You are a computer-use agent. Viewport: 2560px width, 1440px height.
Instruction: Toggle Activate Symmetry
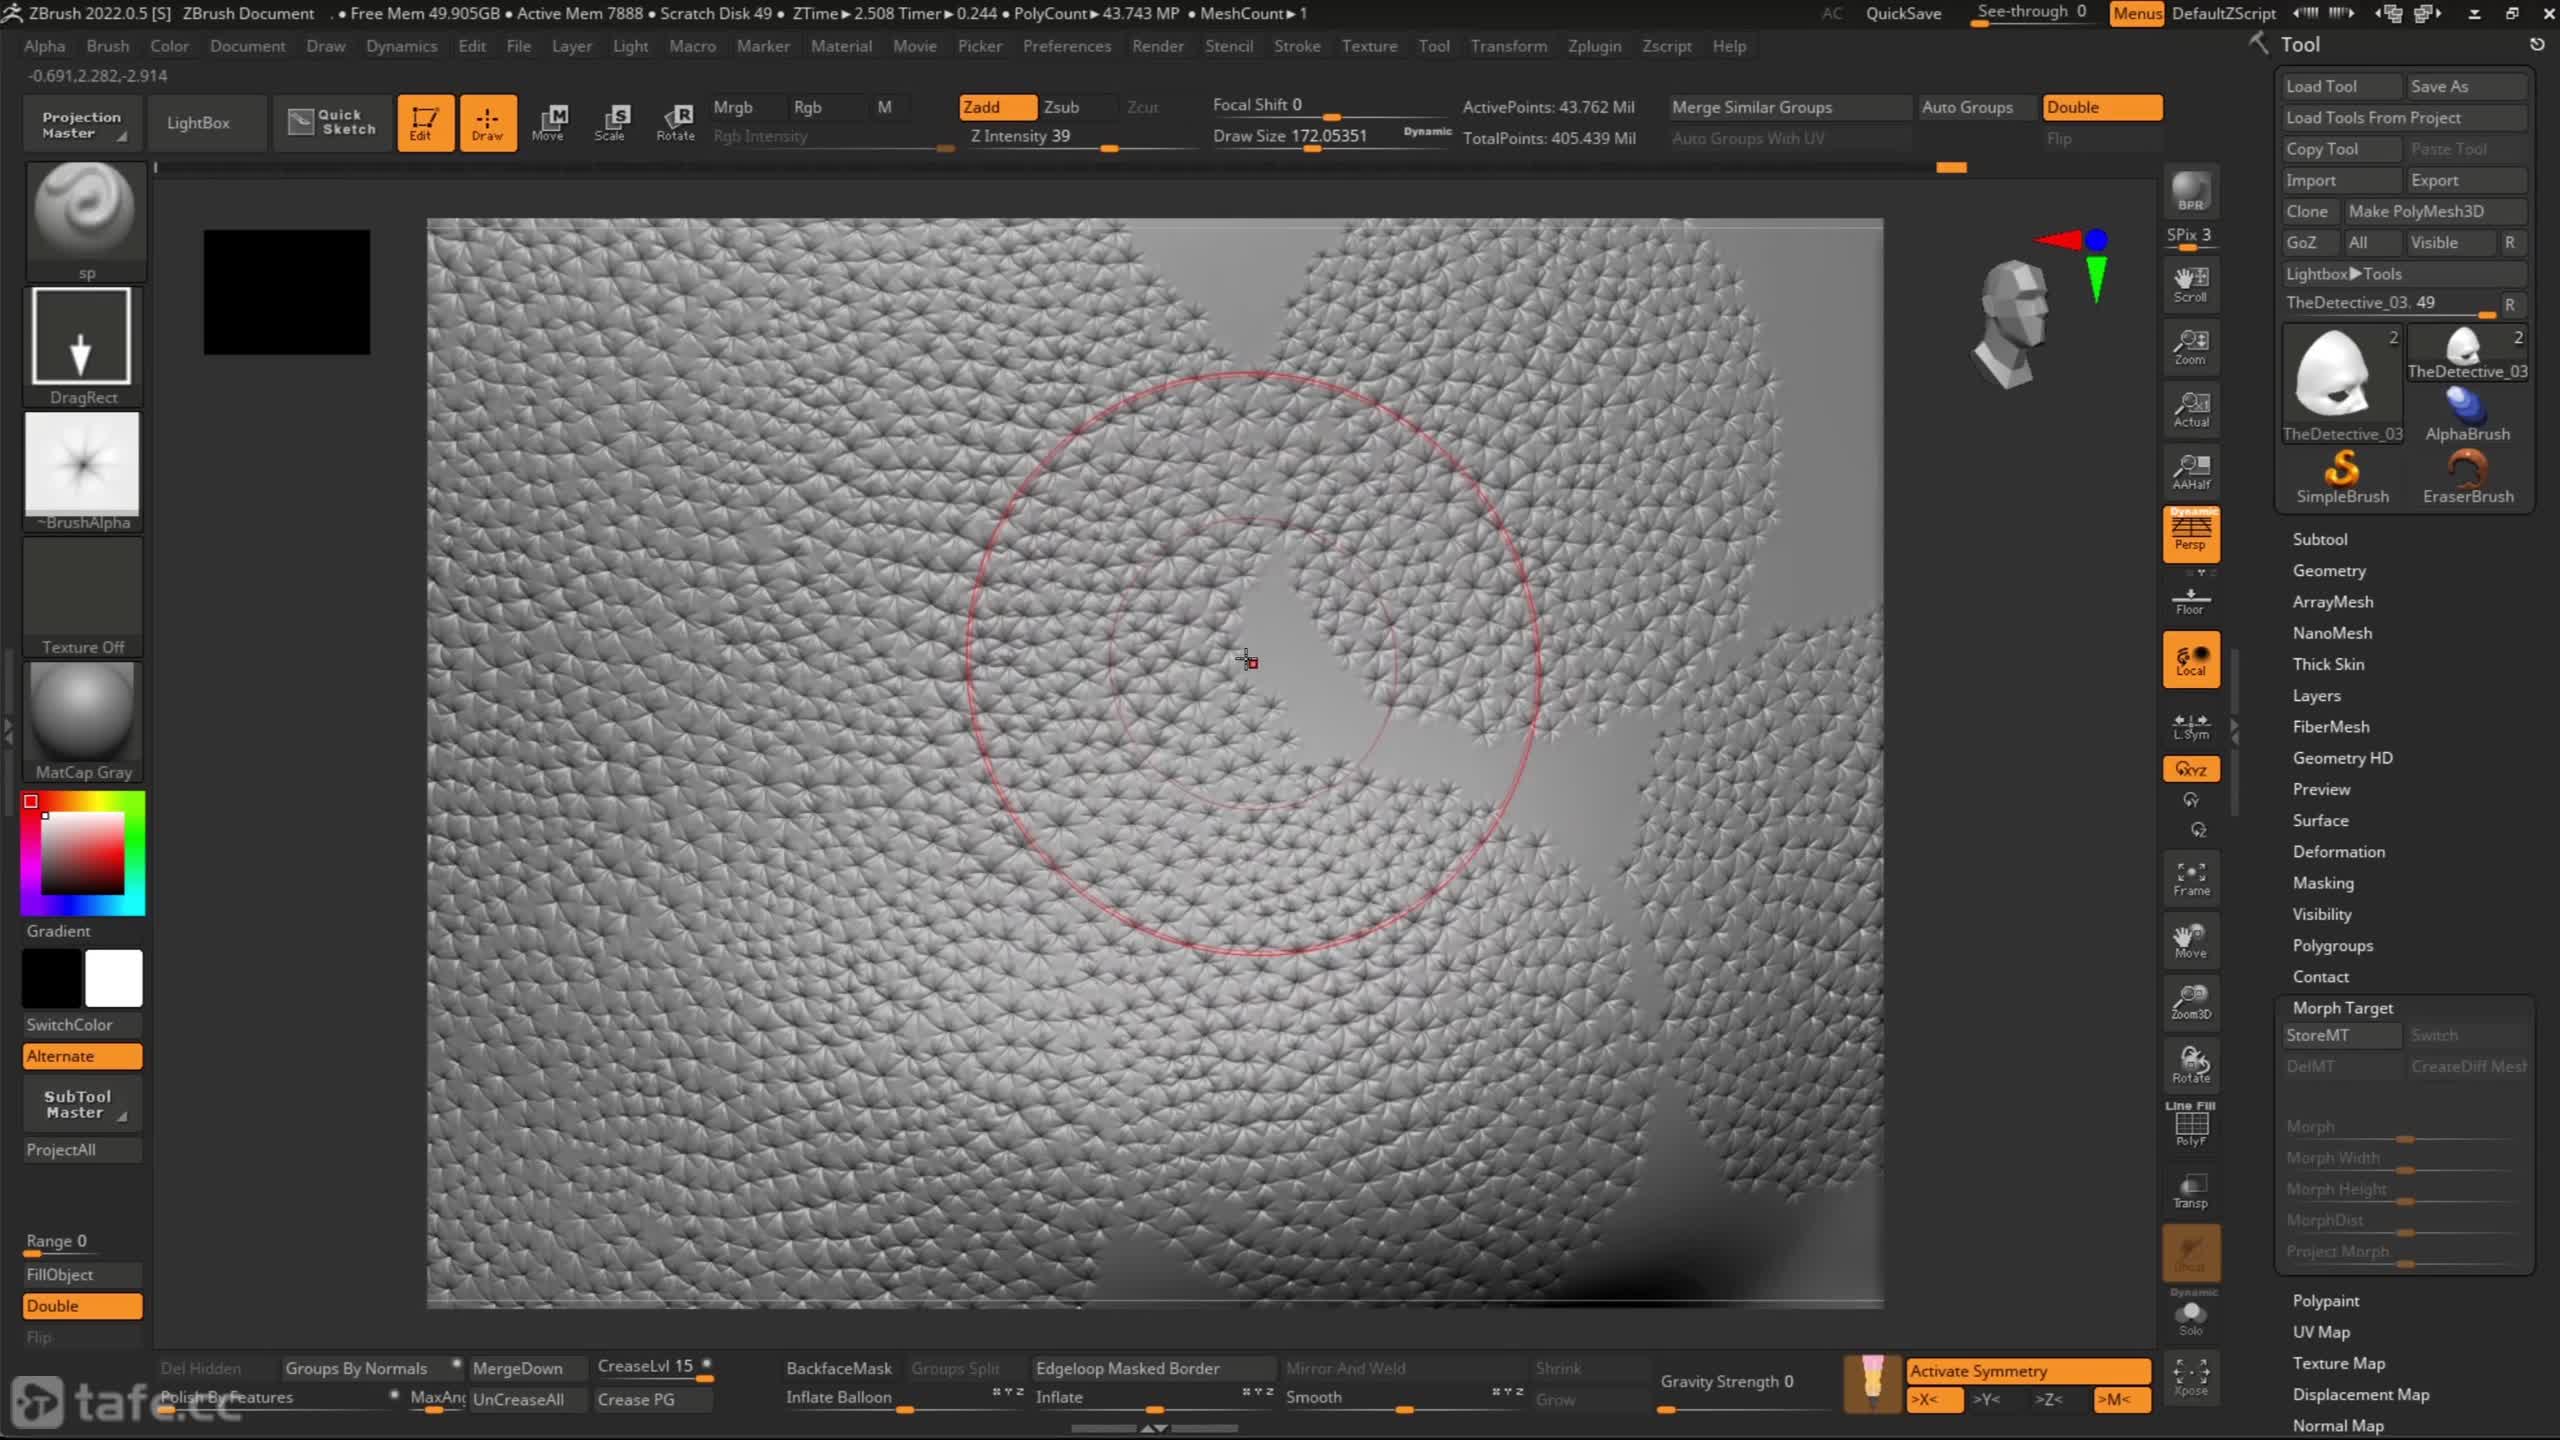click(x=2028, y=1371)
